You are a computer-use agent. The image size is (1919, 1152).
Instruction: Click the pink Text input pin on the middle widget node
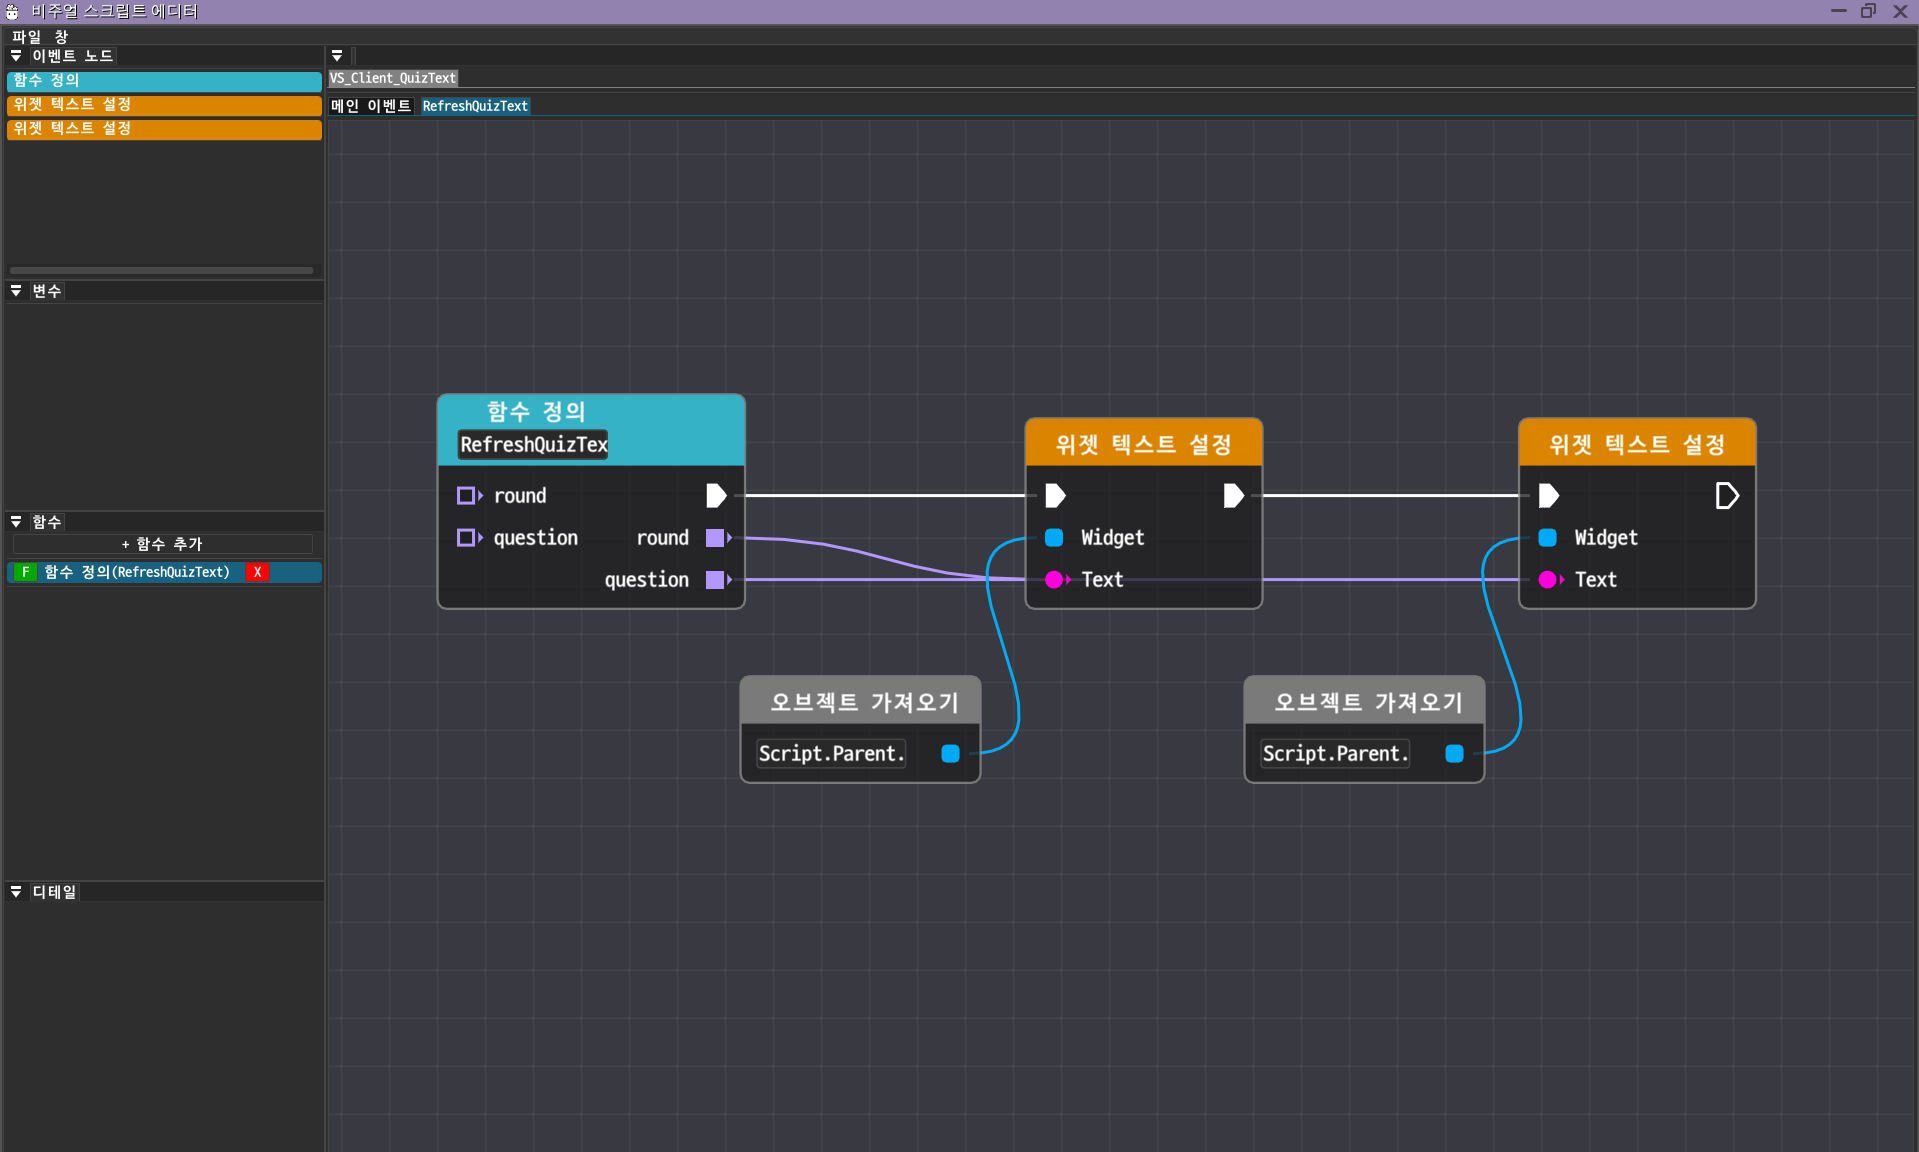click(1054, 580)
